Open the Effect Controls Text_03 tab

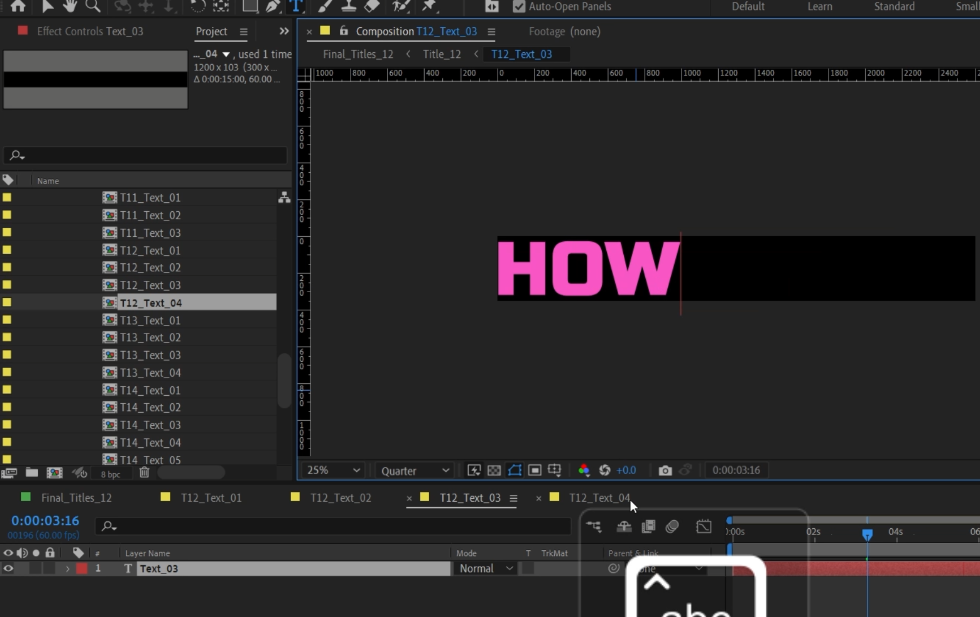click(x=90, y=31)
